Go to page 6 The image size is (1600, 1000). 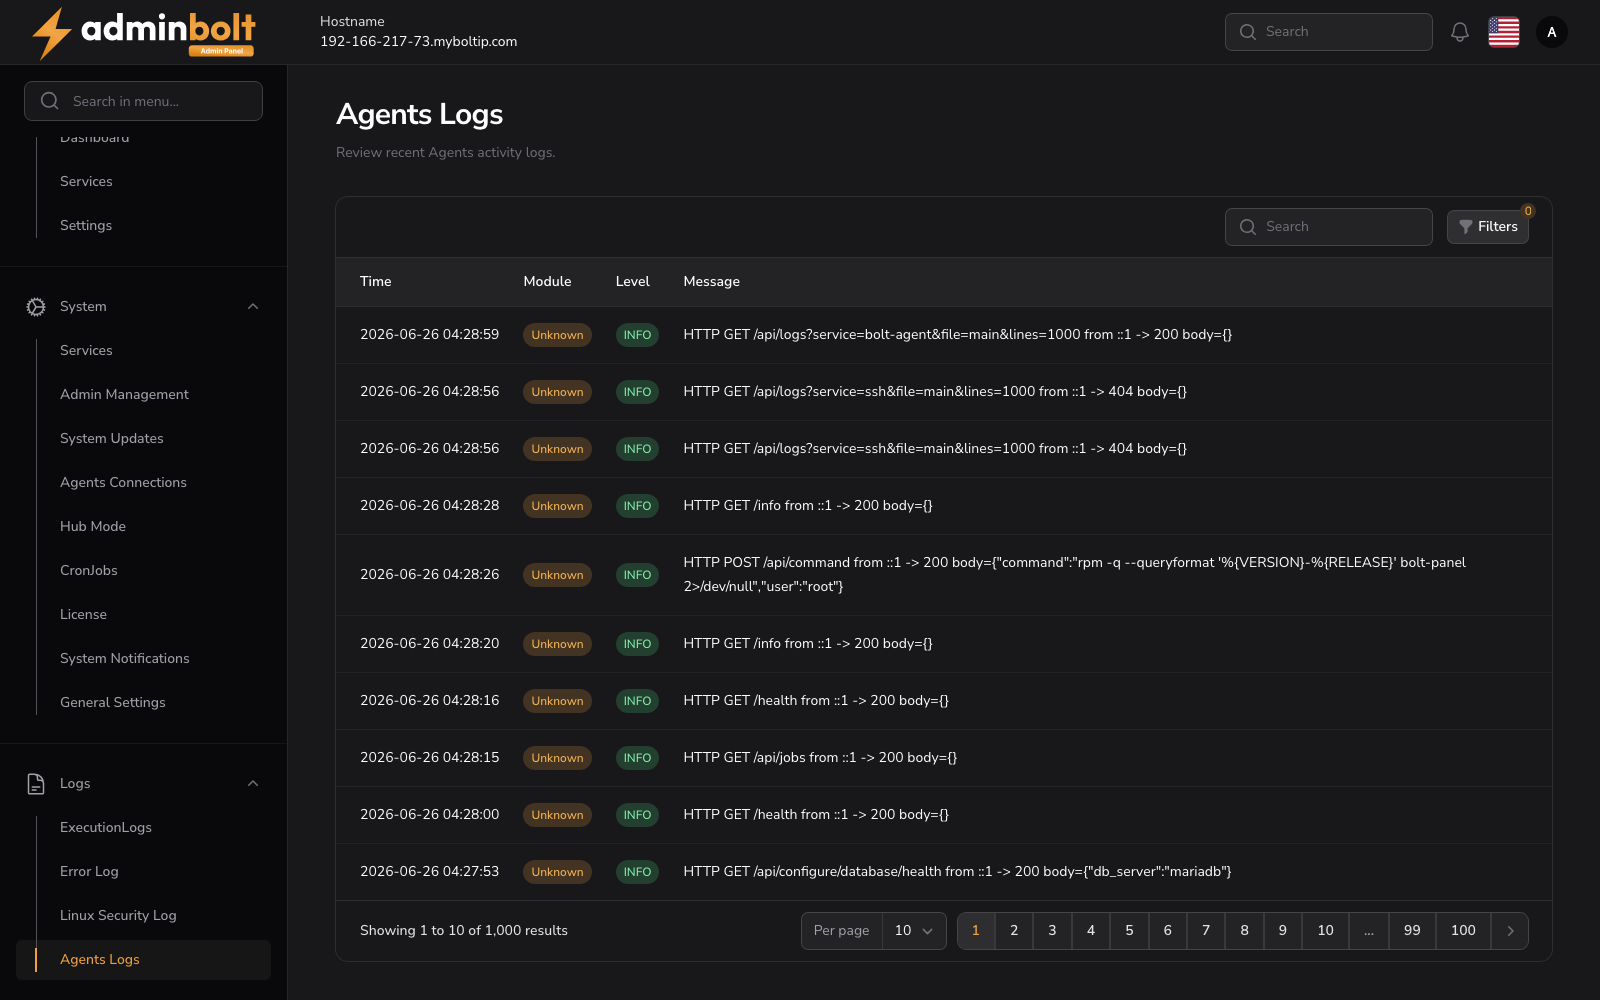[1167, 931]
